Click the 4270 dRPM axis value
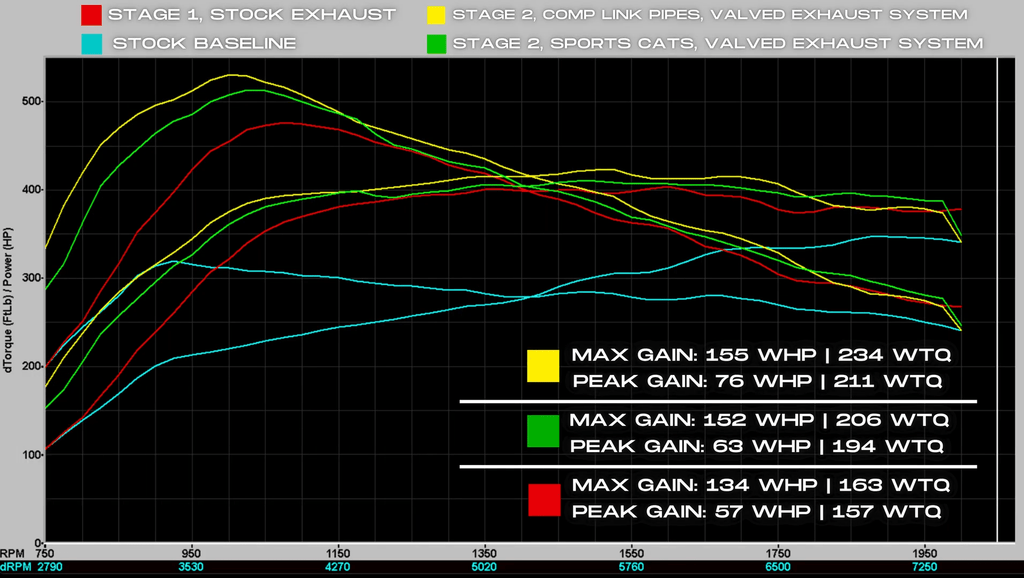 338,567
